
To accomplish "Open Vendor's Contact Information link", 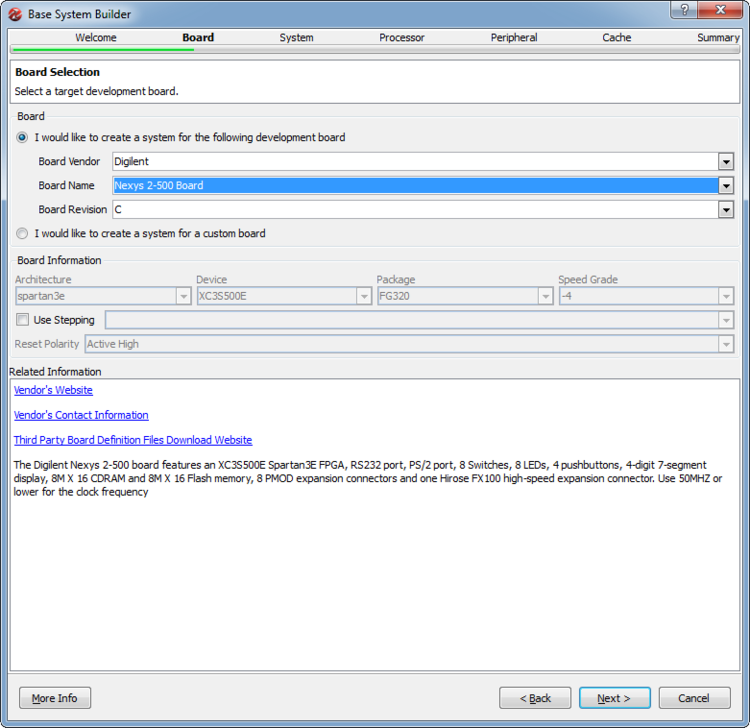I will (81, 415).
